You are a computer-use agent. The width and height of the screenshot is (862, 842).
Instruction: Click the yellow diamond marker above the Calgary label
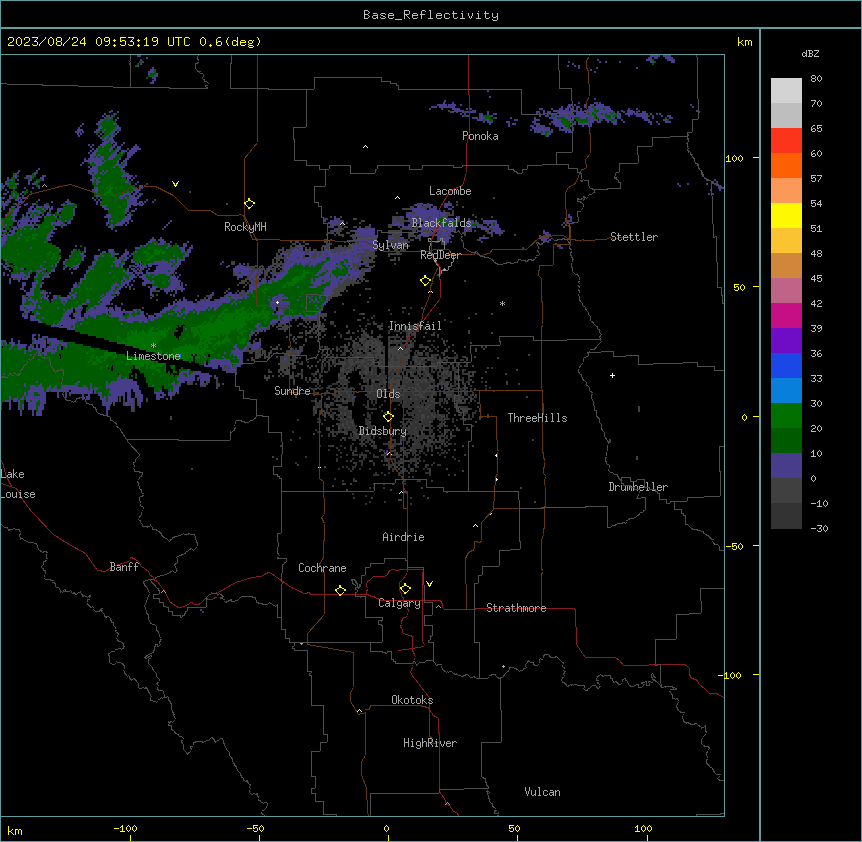[405, 589]
